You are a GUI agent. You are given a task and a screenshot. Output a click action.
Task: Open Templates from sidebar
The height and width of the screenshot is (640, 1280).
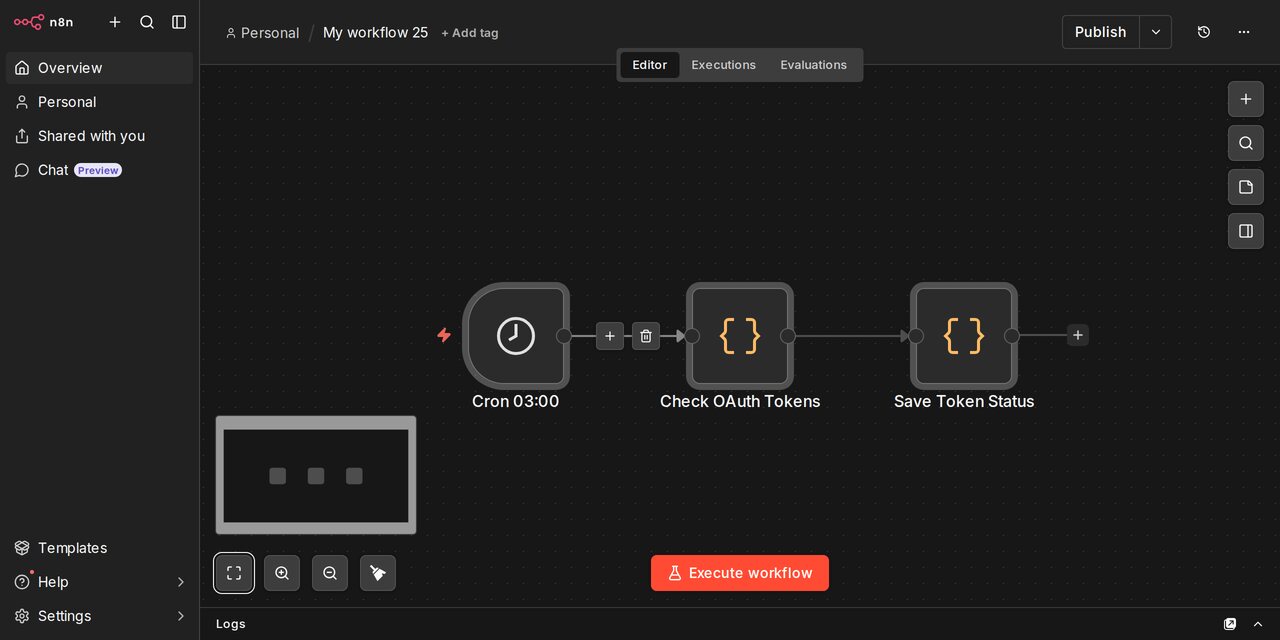pos(99,548)
